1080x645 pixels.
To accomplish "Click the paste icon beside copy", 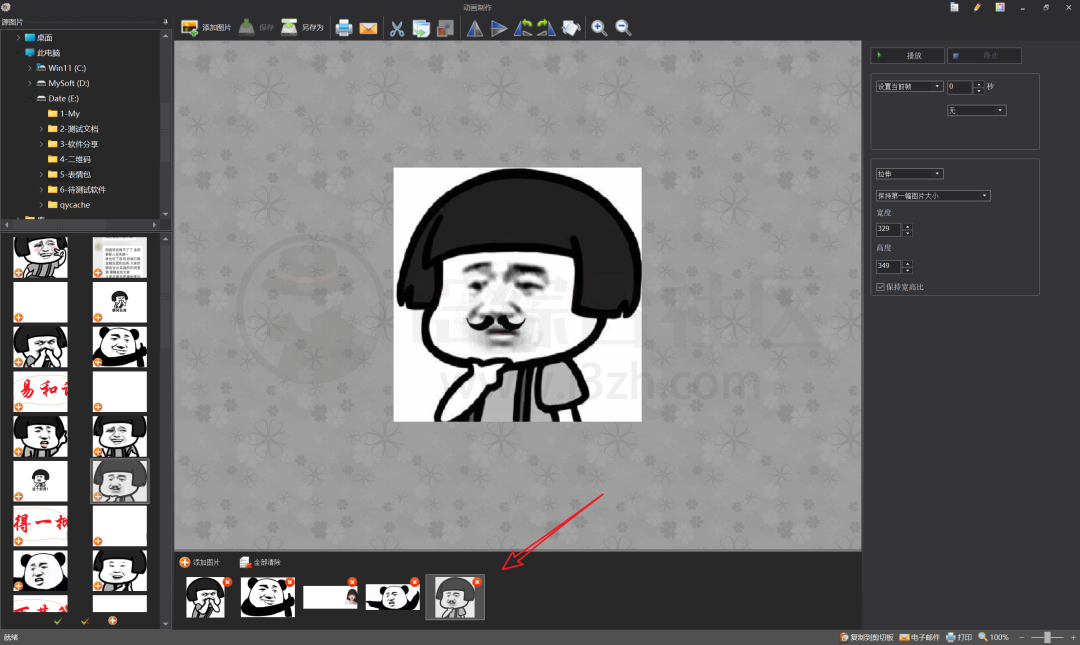I will (446, 28).
